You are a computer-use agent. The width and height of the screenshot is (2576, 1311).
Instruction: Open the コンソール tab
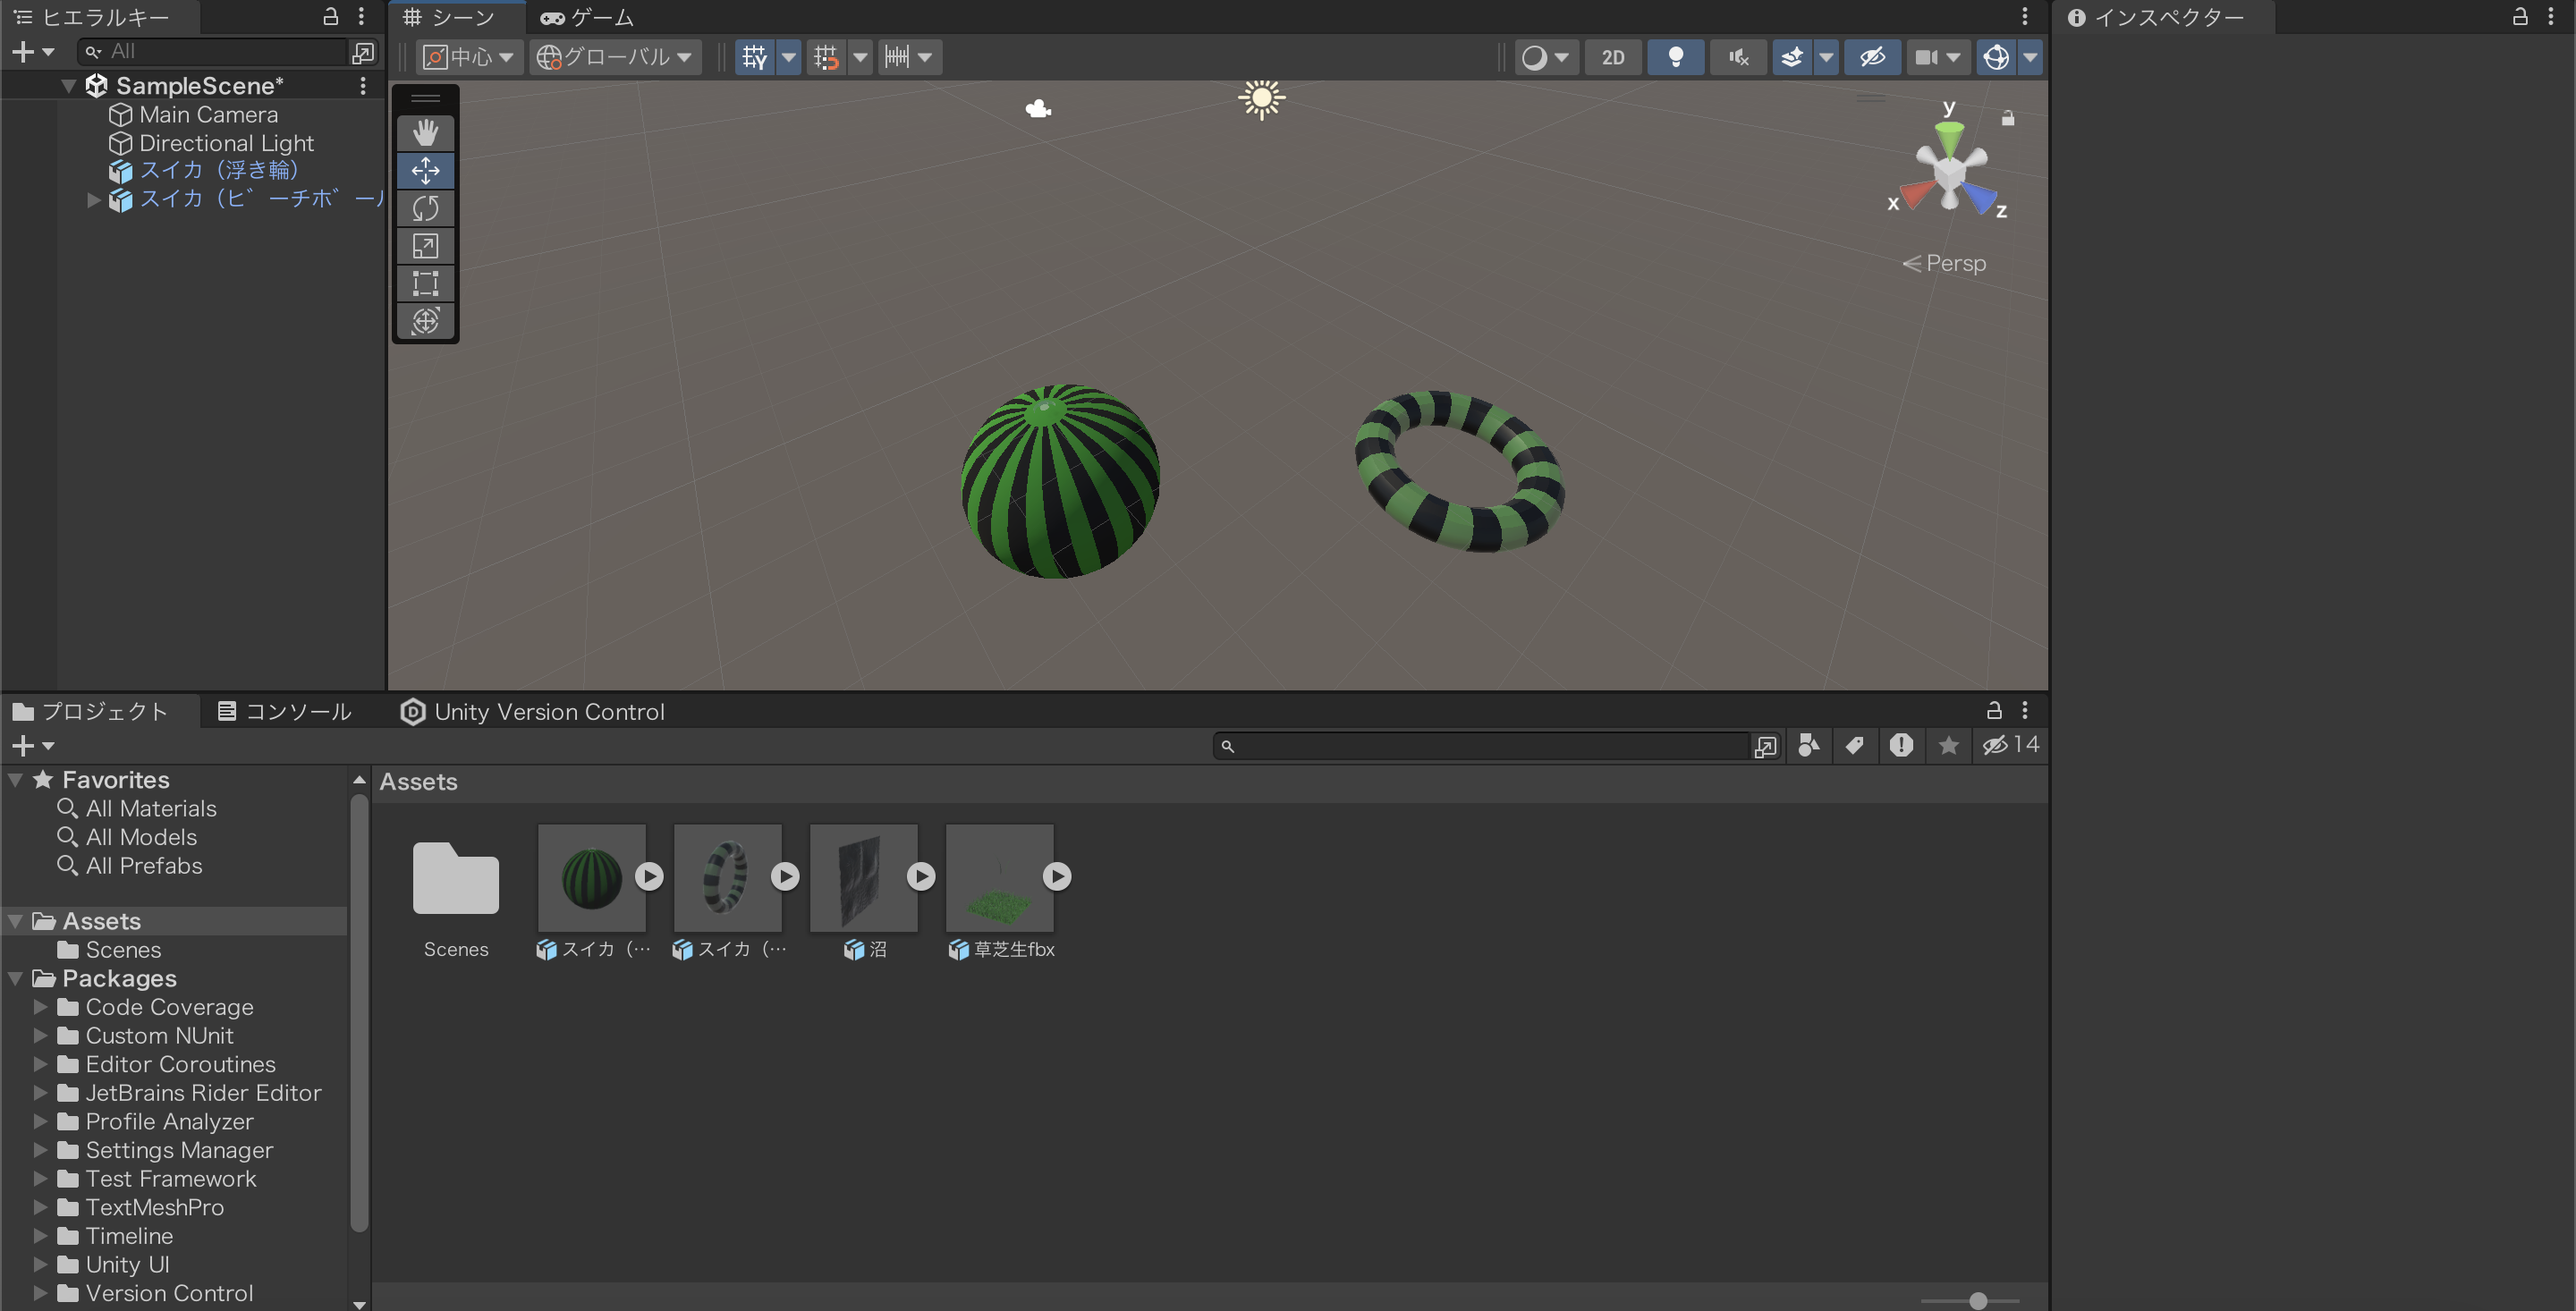[x=285, y=711]
